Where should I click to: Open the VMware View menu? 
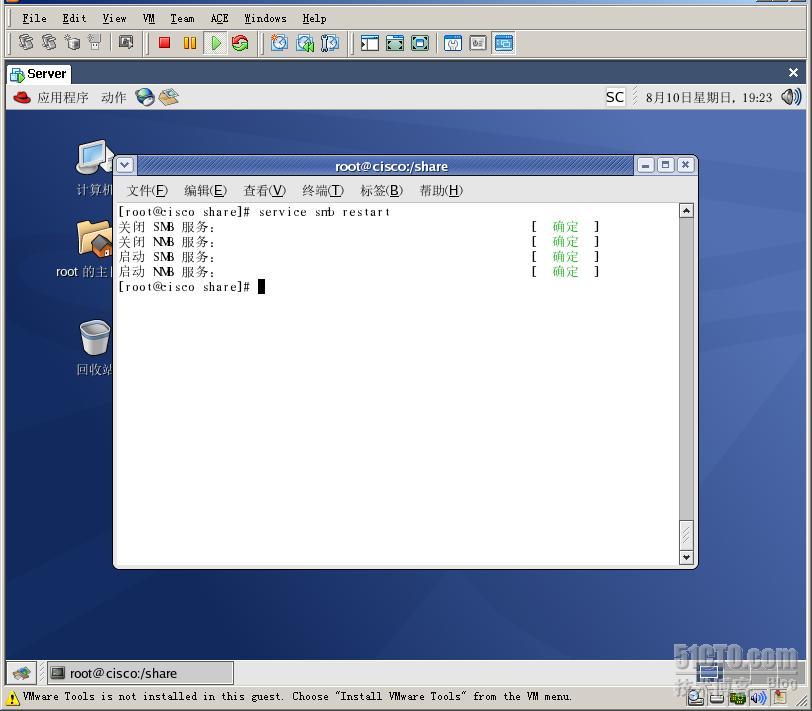pyautogui.click(x=114, y=19)
